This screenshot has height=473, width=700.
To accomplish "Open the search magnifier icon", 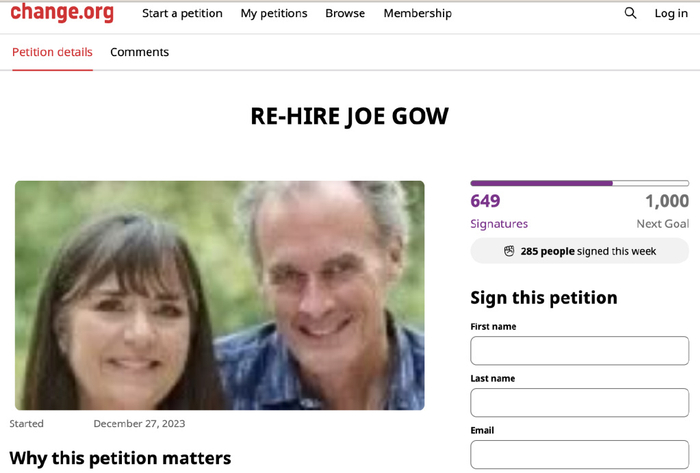I will [x=630, y=13].
